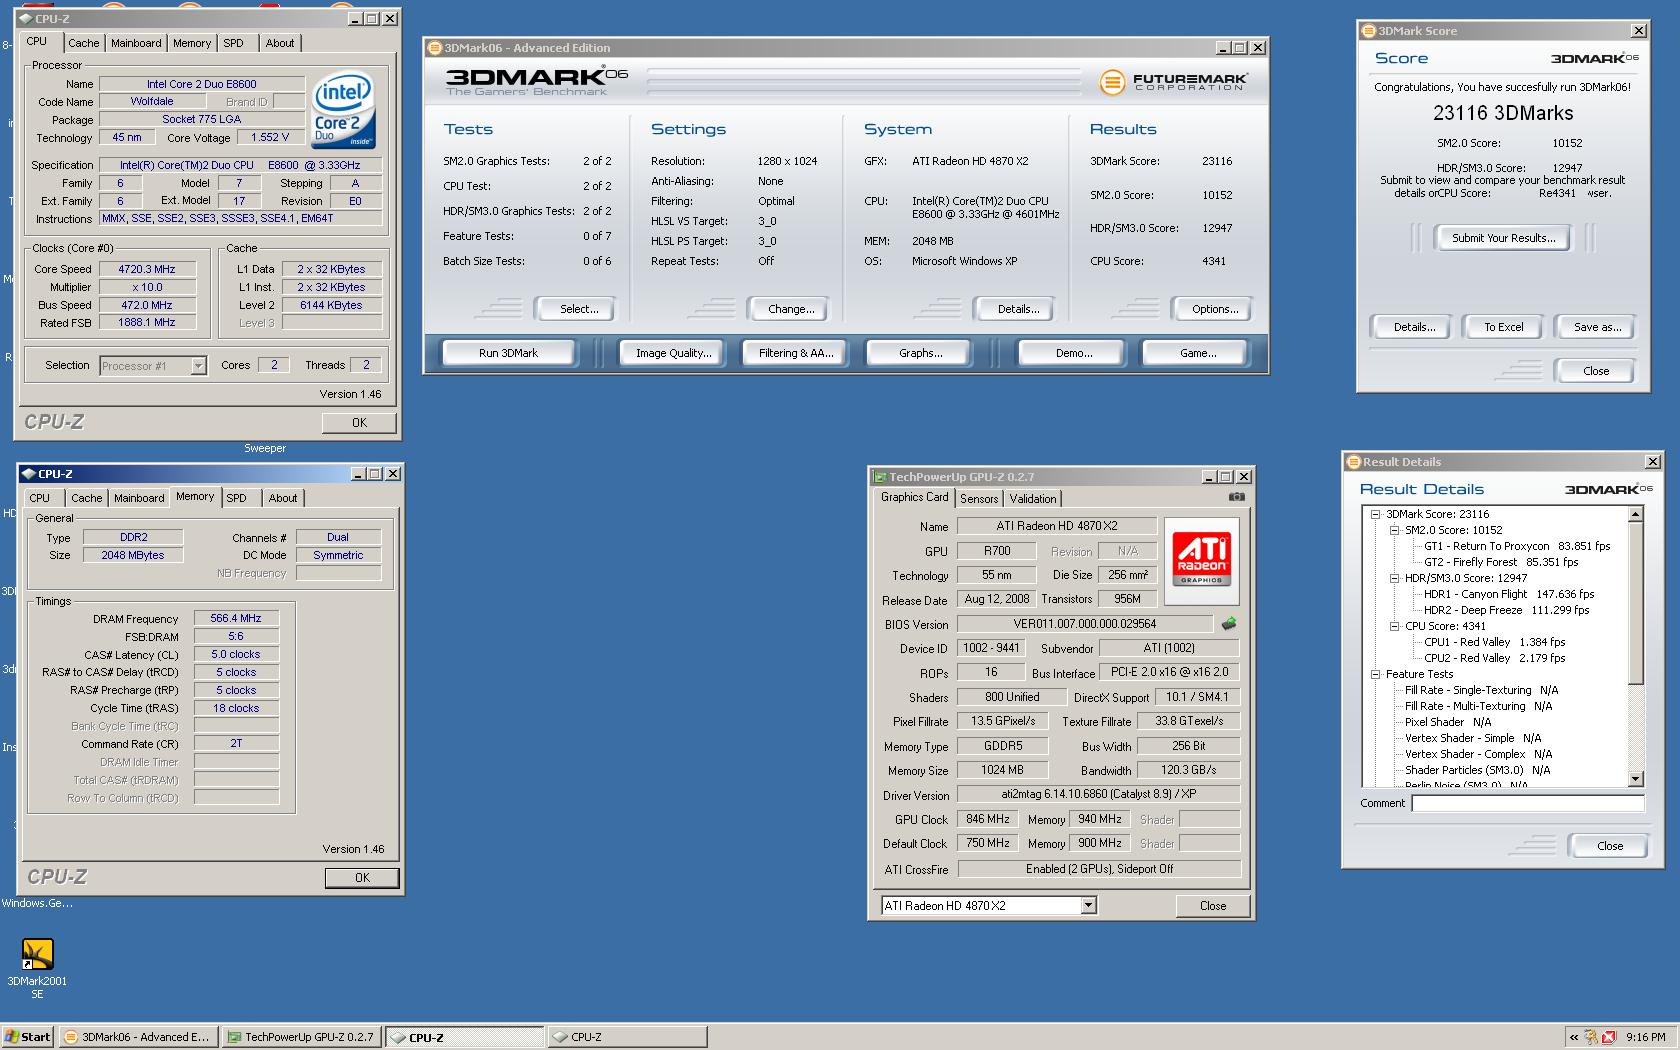
Task: Collapse the HDR/SM3.0 Score tree node
Action: click(1394, 578)
